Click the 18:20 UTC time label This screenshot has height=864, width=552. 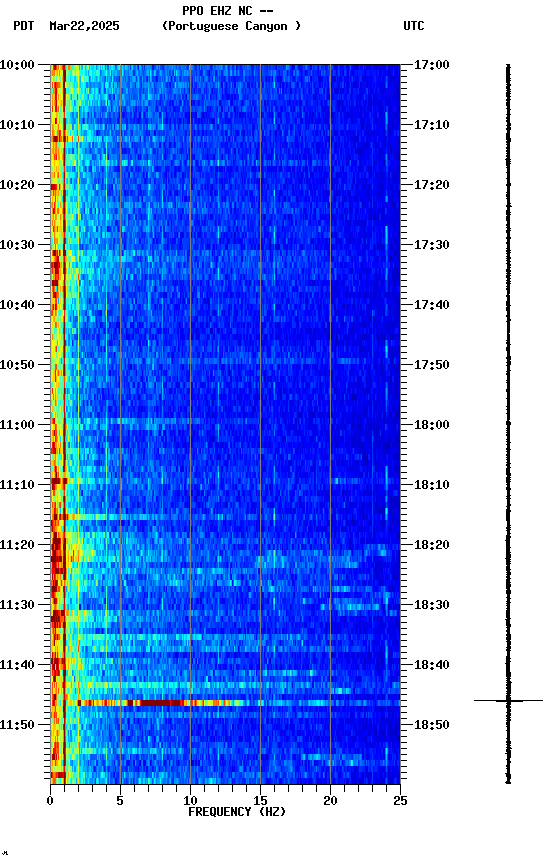(432, 546)
